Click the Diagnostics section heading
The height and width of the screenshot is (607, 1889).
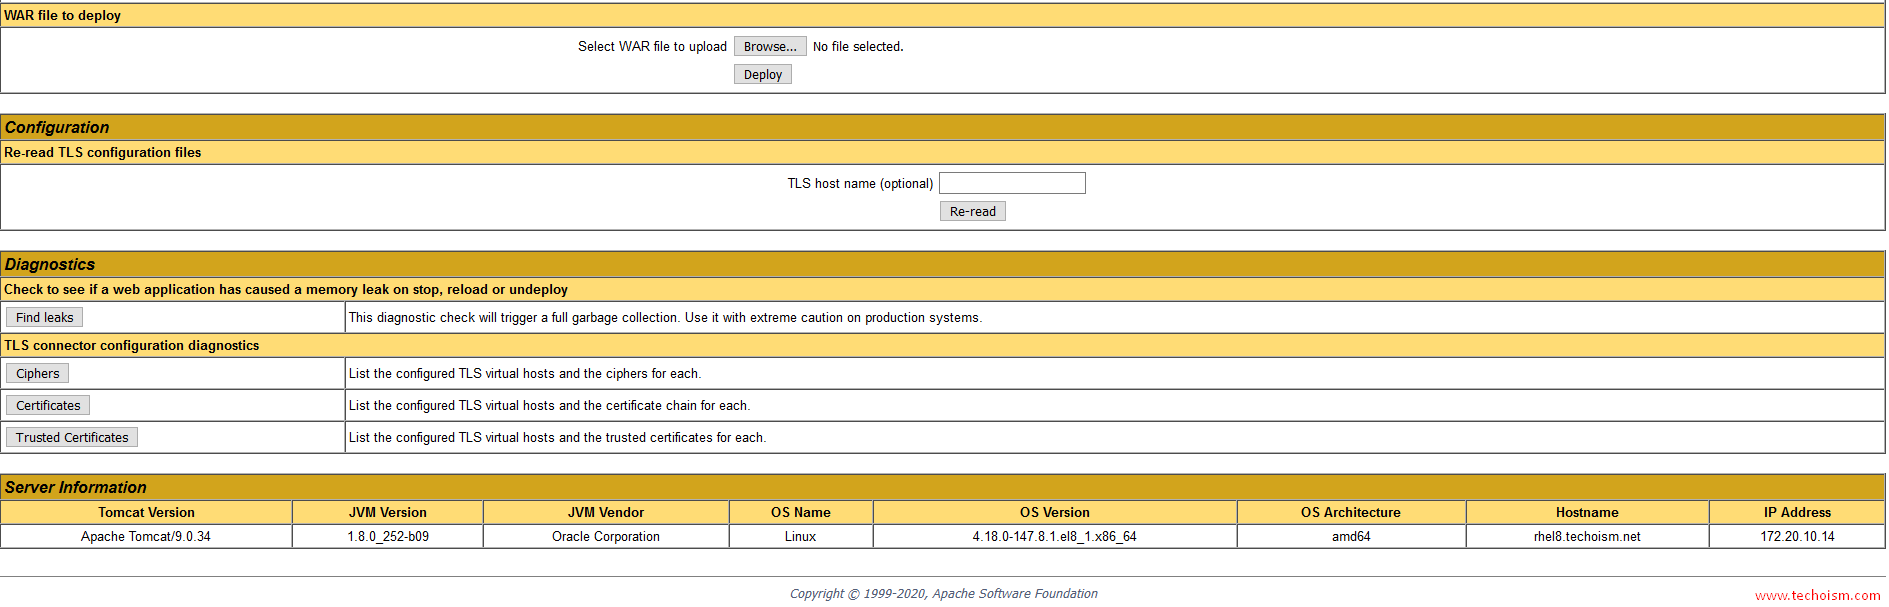[x=50, y=264]
